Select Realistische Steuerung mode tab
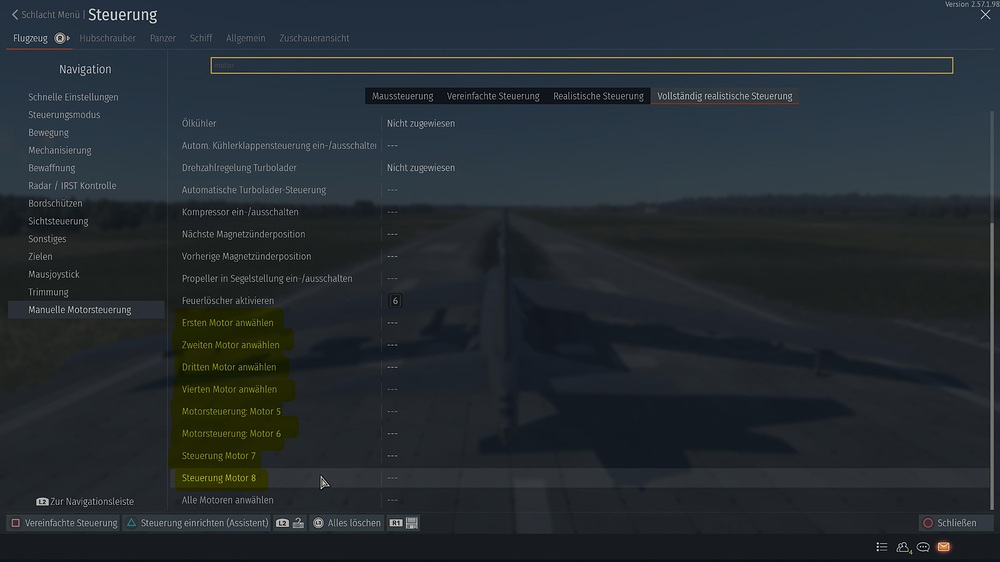Viewport: 1000px width, 562px height. point(598,96)
